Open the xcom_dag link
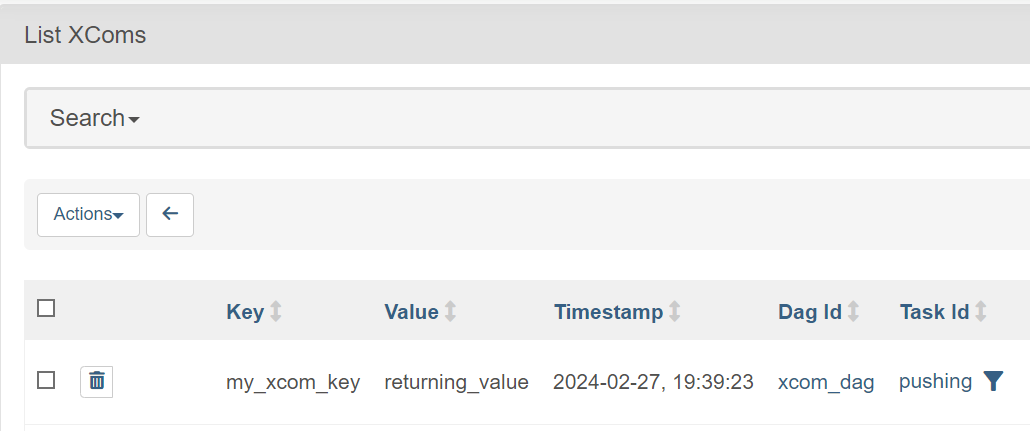This screenshot has width=1030, height=431. pyautogui.click(x=826, y=382)
